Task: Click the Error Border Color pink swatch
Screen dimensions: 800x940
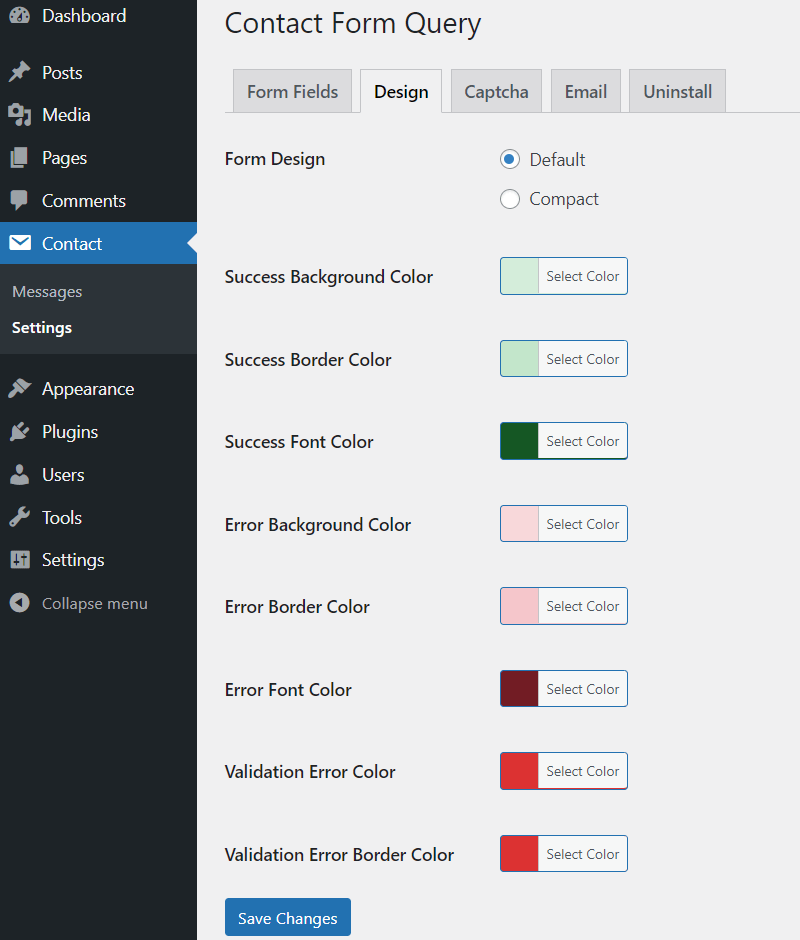Action: pos(520,606)
